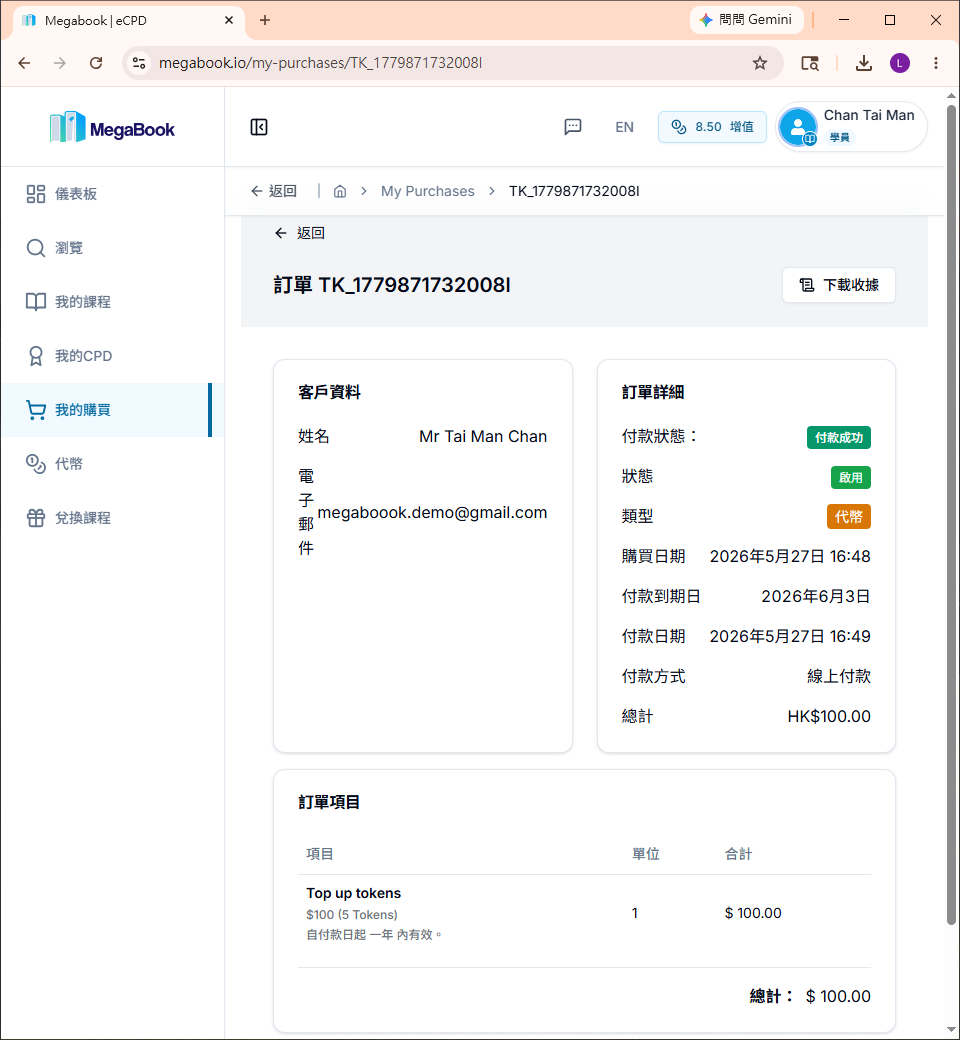The image size is (960, 1040).
Task: Click site information icon in address bar
Action: (139, 63)
